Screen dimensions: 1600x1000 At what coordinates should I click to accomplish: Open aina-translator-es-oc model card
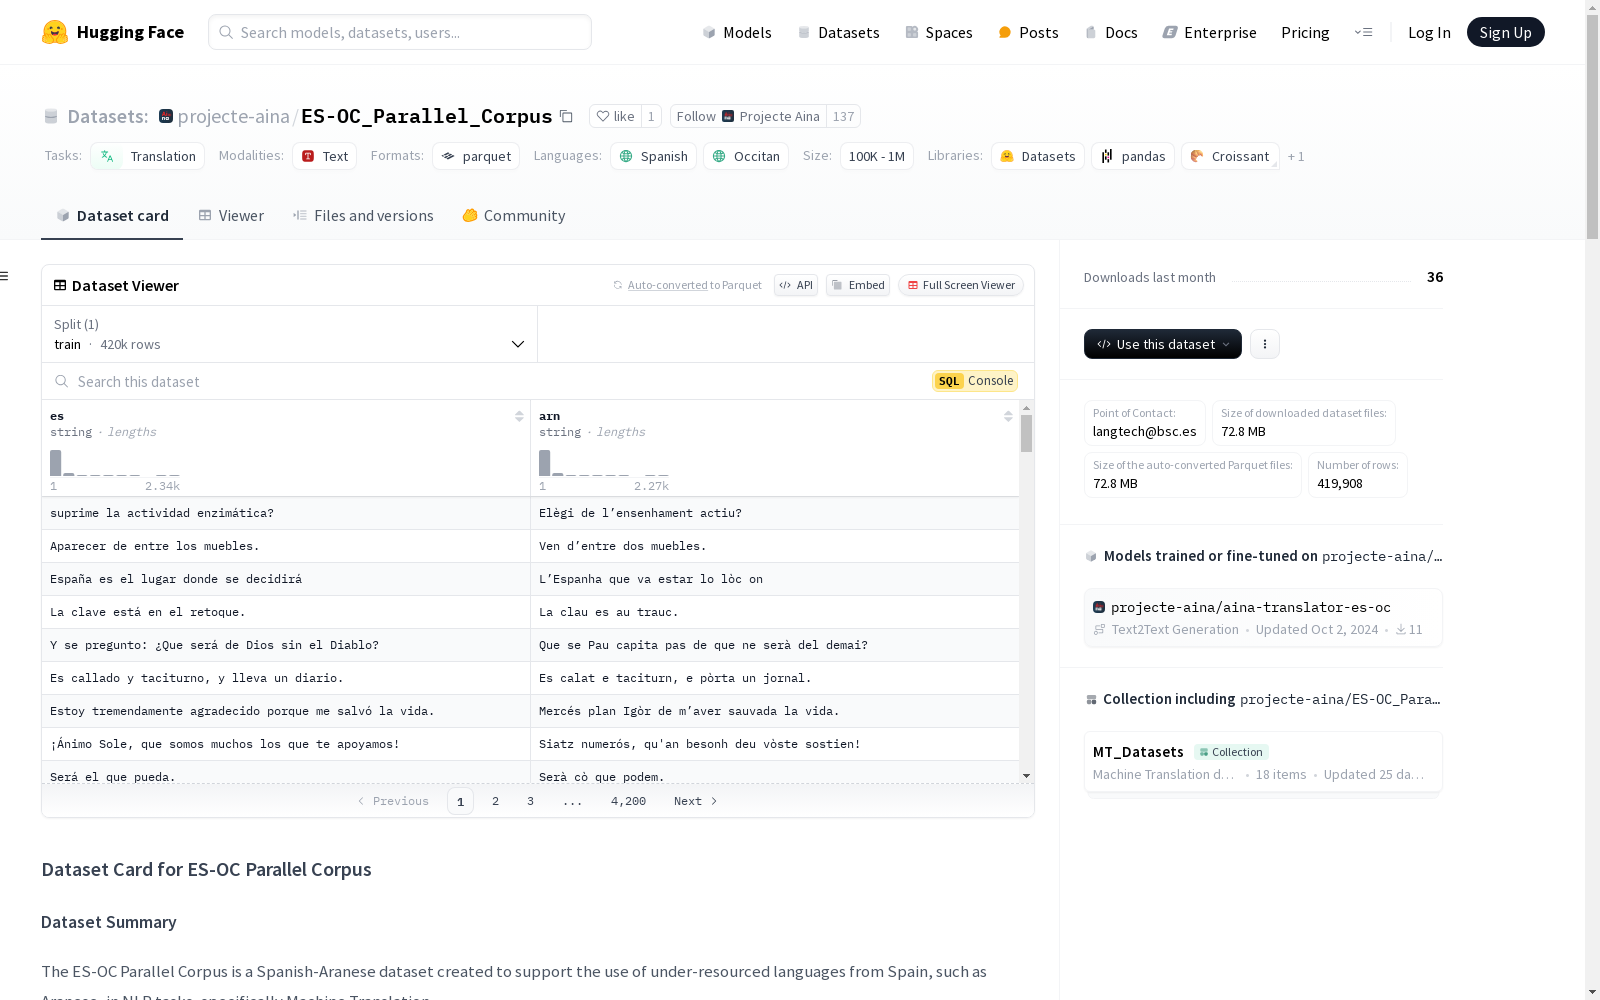(x=1263, y=618)
